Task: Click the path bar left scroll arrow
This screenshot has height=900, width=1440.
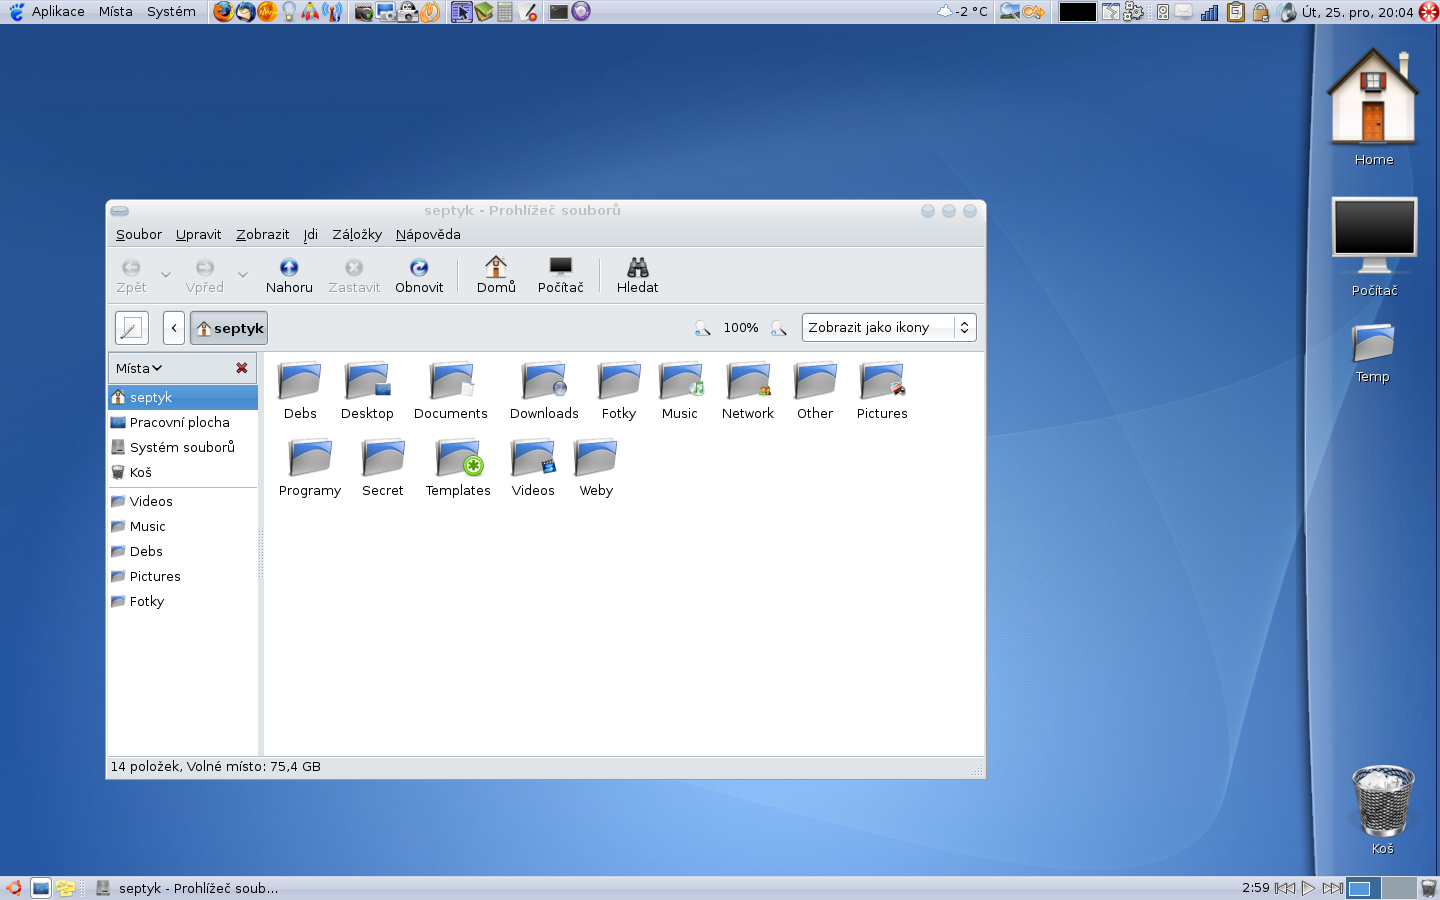Action: pos(174,328)
